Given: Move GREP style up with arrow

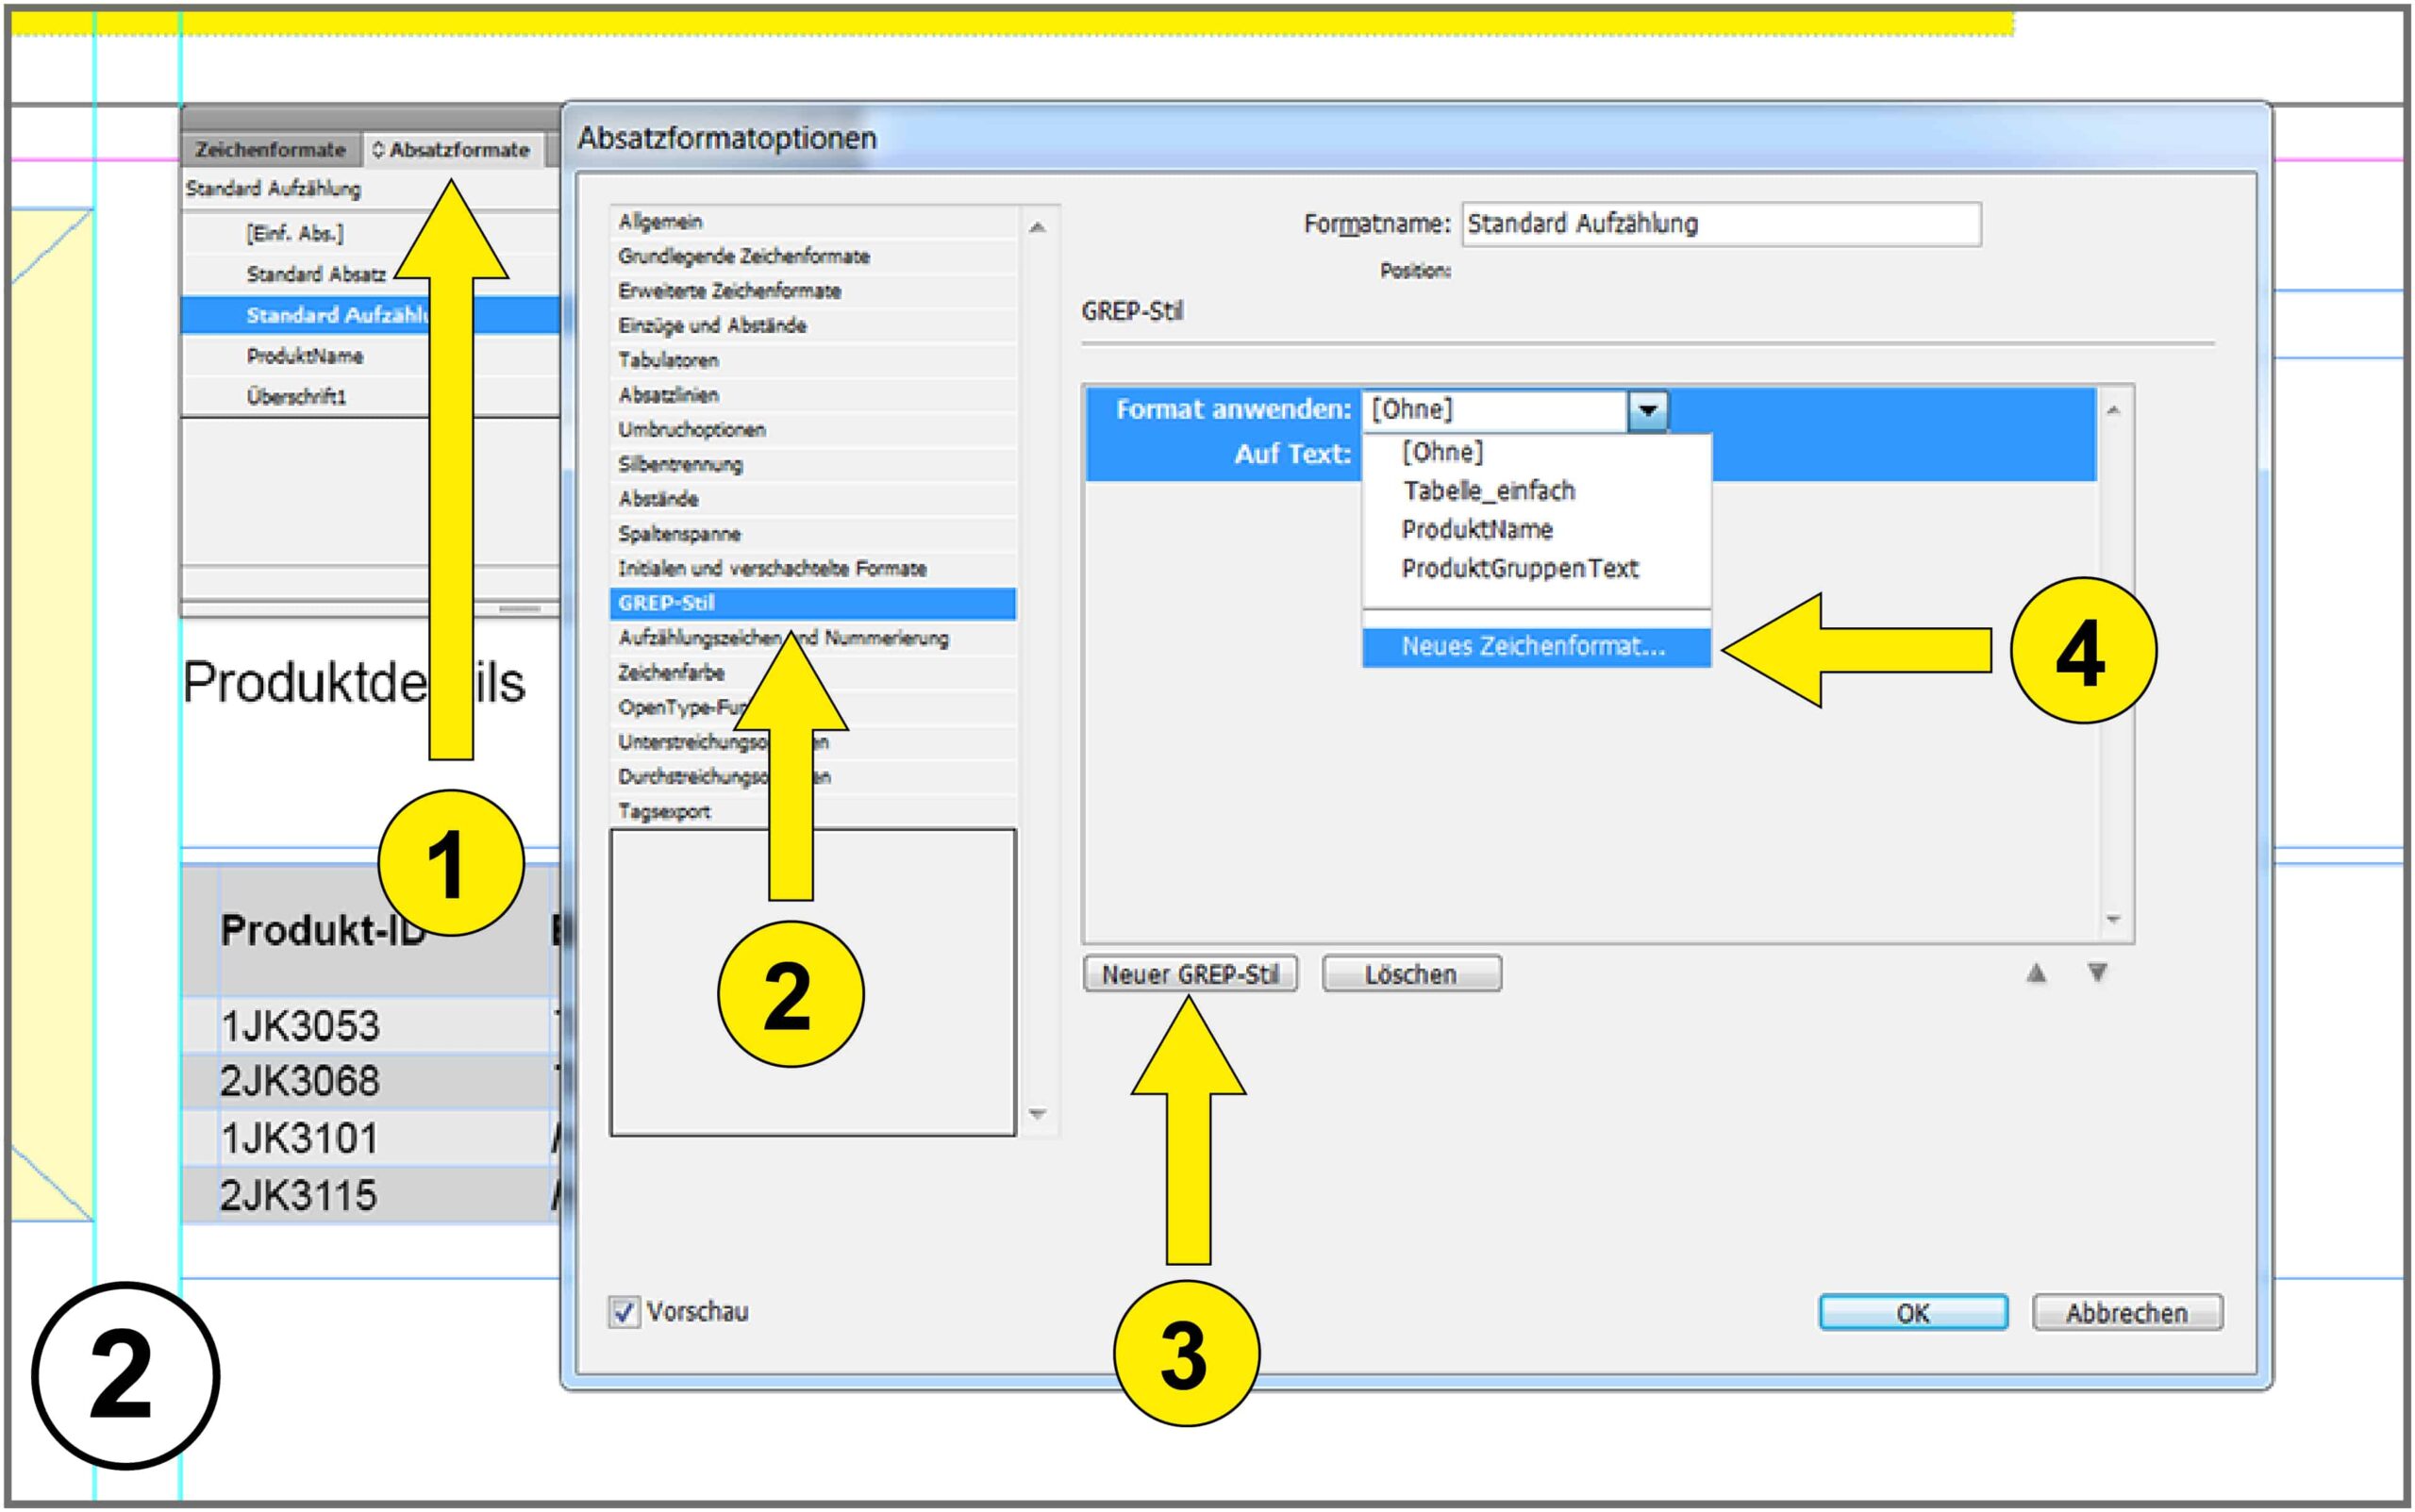Looking at the screenshot, I should [x=2035, y=973].
